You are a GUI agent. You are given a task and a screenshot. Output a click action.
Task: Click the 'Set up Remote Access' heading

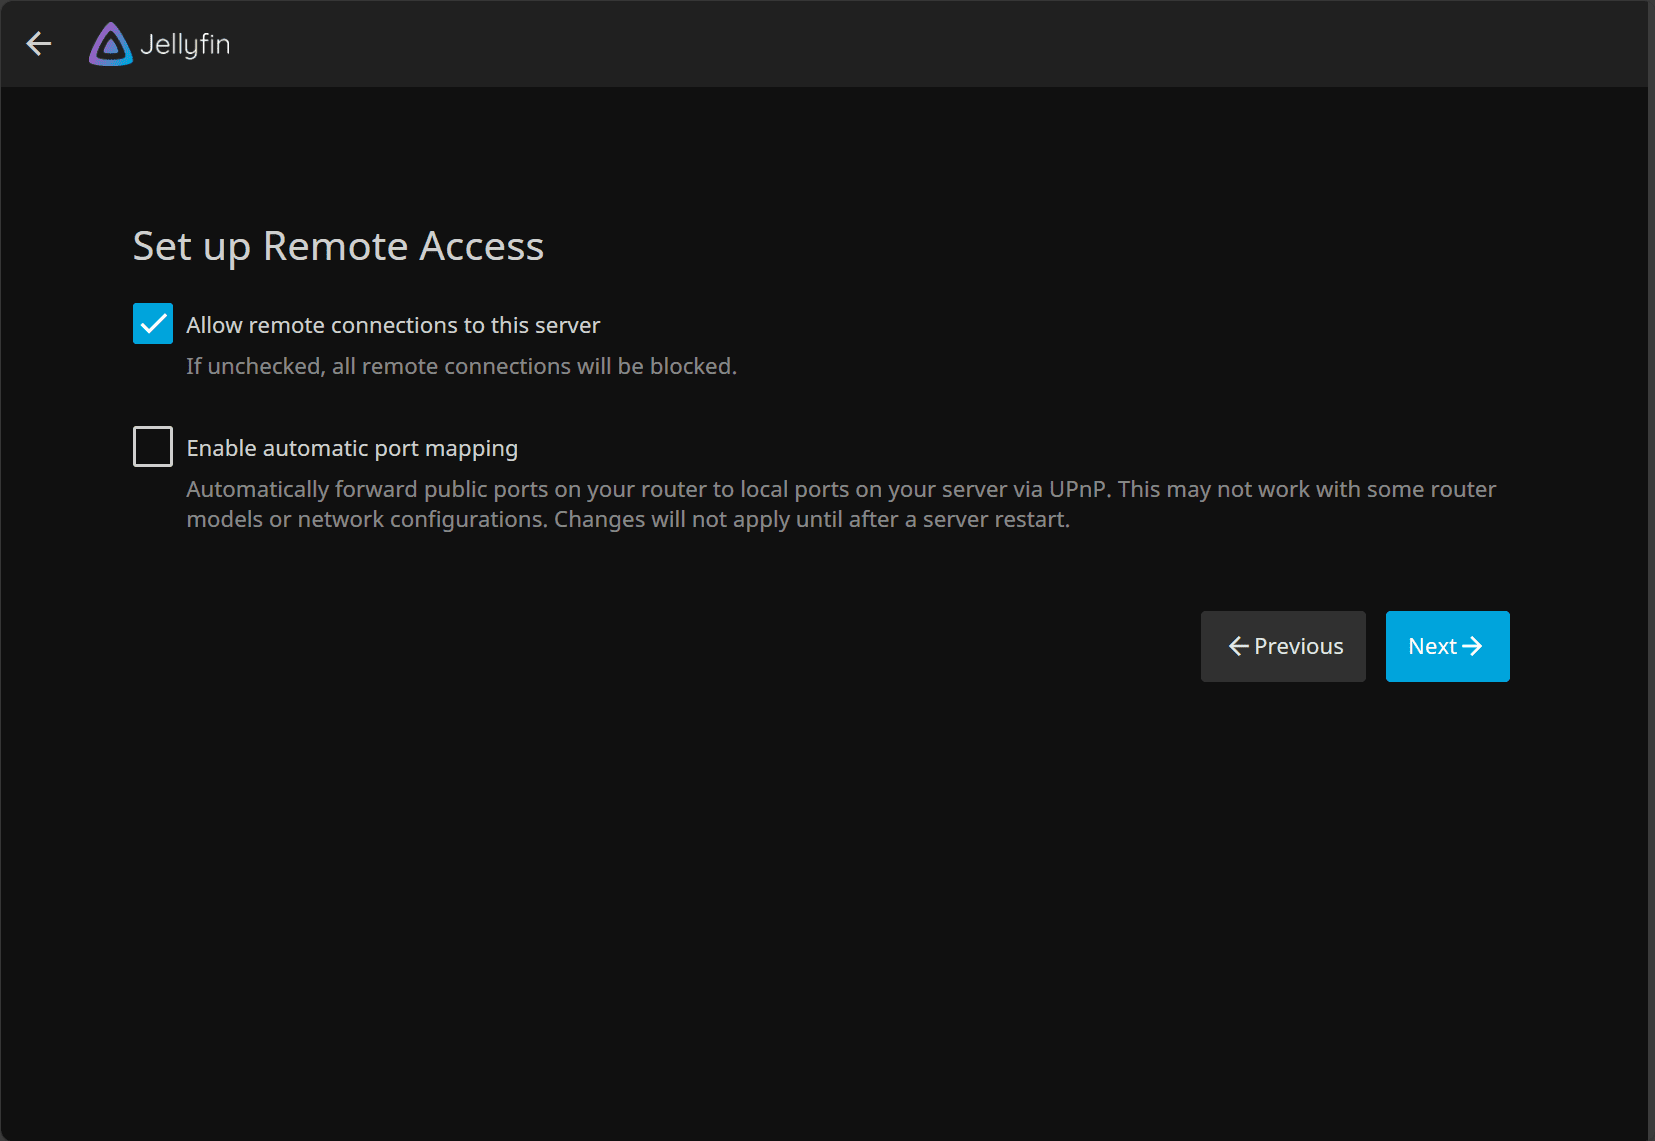point(338,247)
